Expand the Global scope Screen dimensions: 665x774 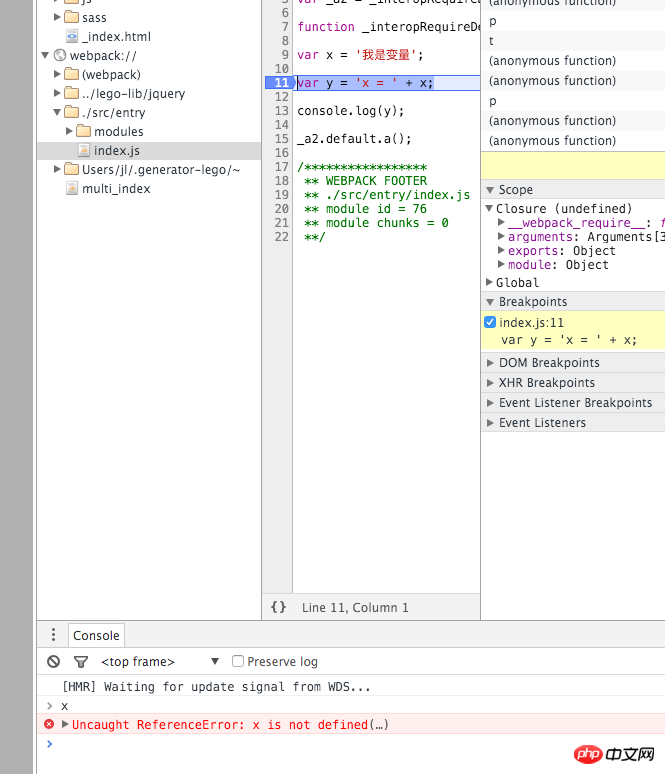coord(489,282)
